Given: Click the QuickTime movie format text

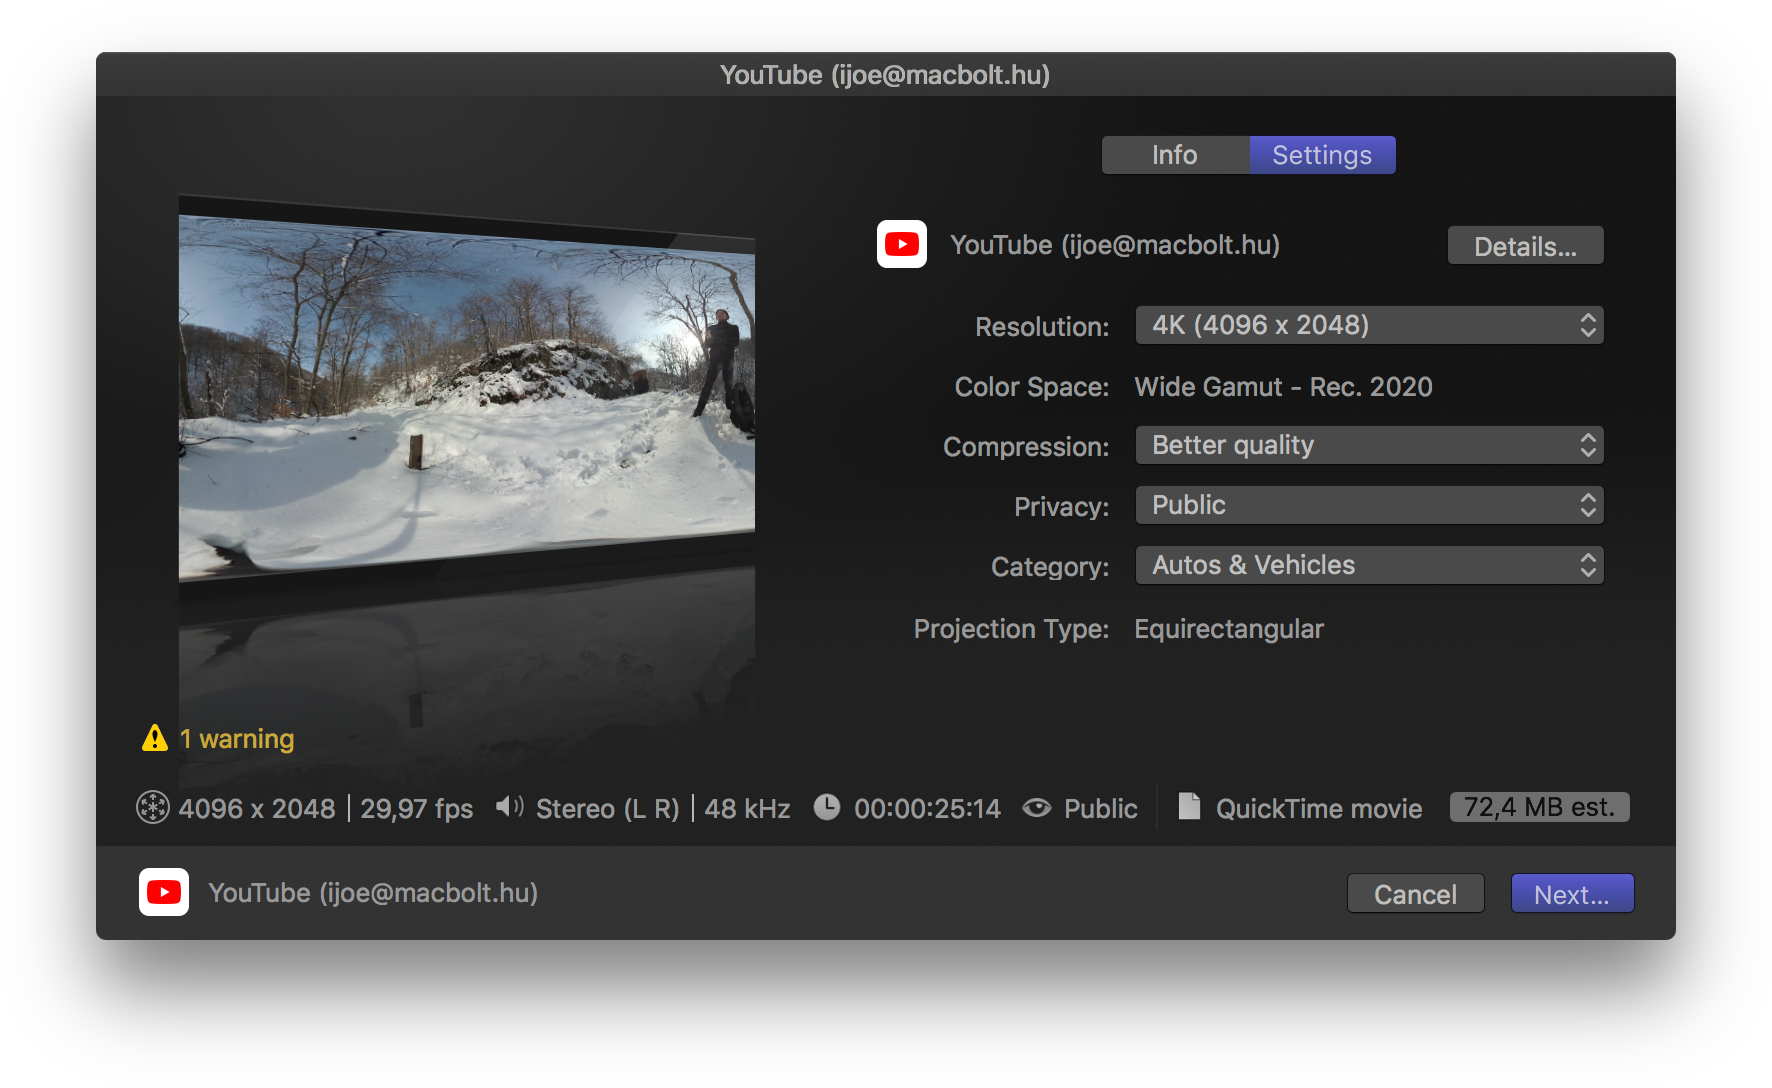Looking at the screenshot, I should [1319, 809].
